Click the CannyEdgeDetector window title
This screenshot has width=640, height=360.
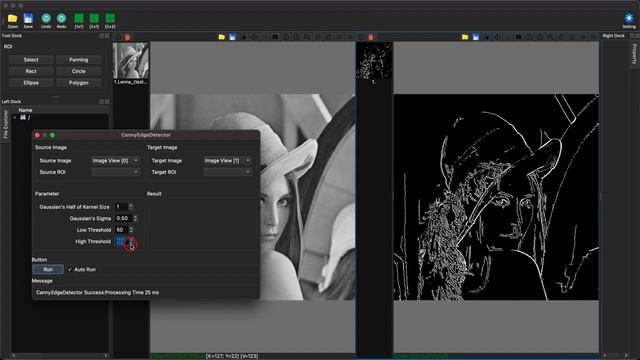coord(146,135)
